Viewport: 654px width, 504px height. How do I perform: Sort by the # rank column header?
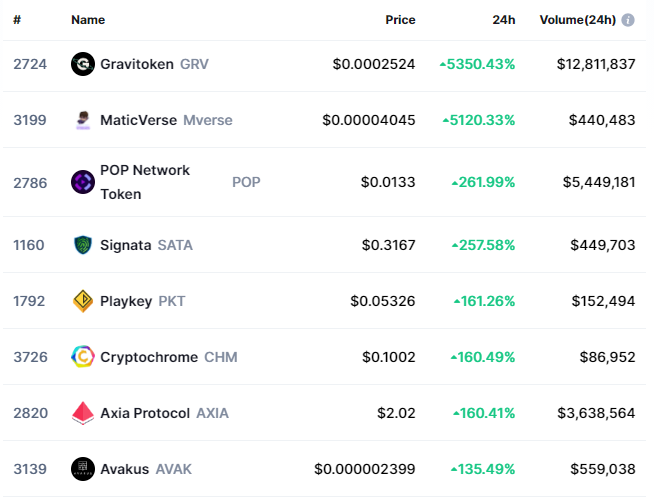pyautogui.click(x=17, y=20)
